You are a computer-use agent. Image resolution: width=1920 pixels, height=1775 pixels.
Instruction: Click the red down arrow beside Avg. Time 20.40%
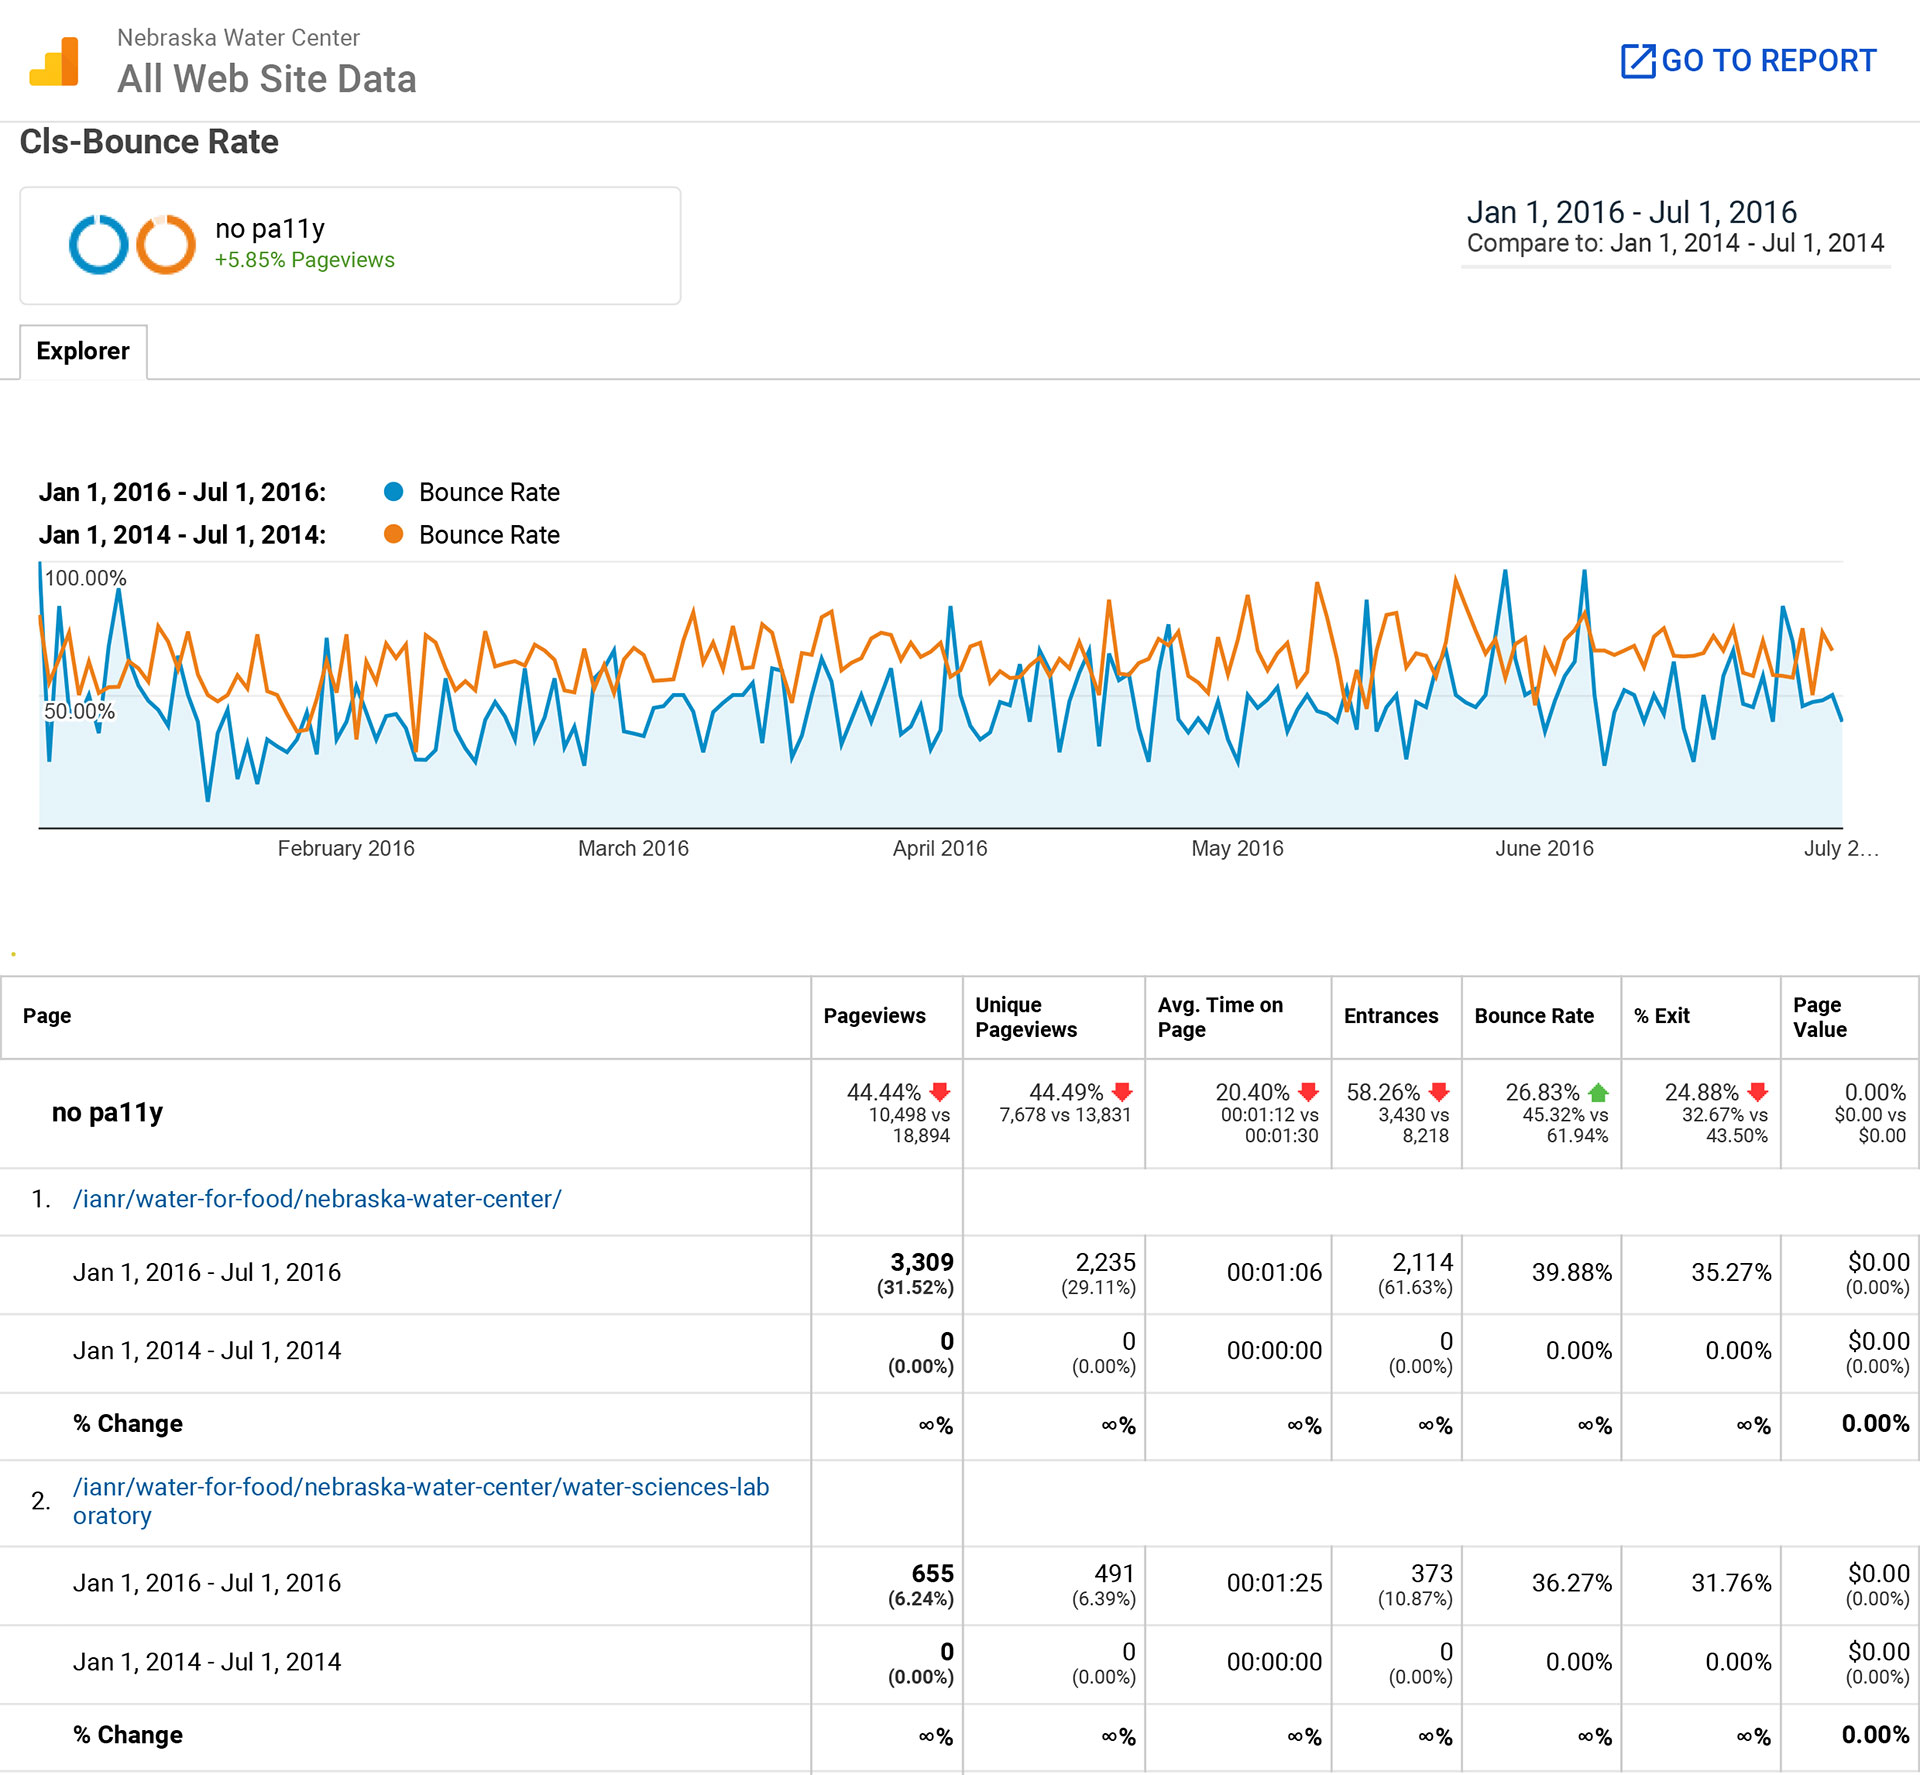pos(1308,1092)
